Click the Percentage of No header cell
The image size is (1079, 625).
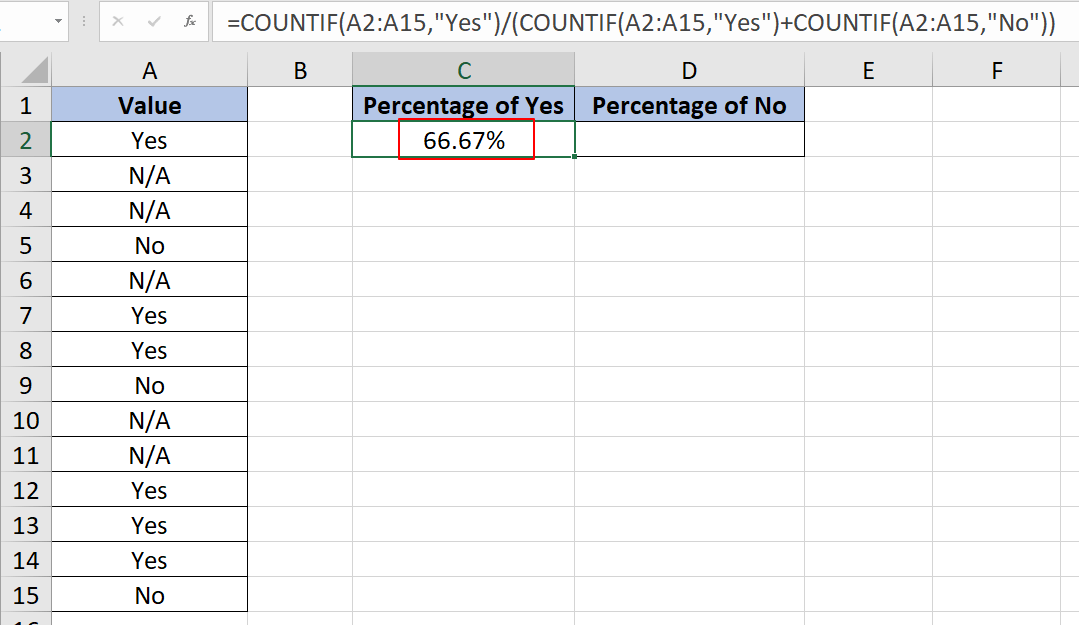[x=689, y=104]
